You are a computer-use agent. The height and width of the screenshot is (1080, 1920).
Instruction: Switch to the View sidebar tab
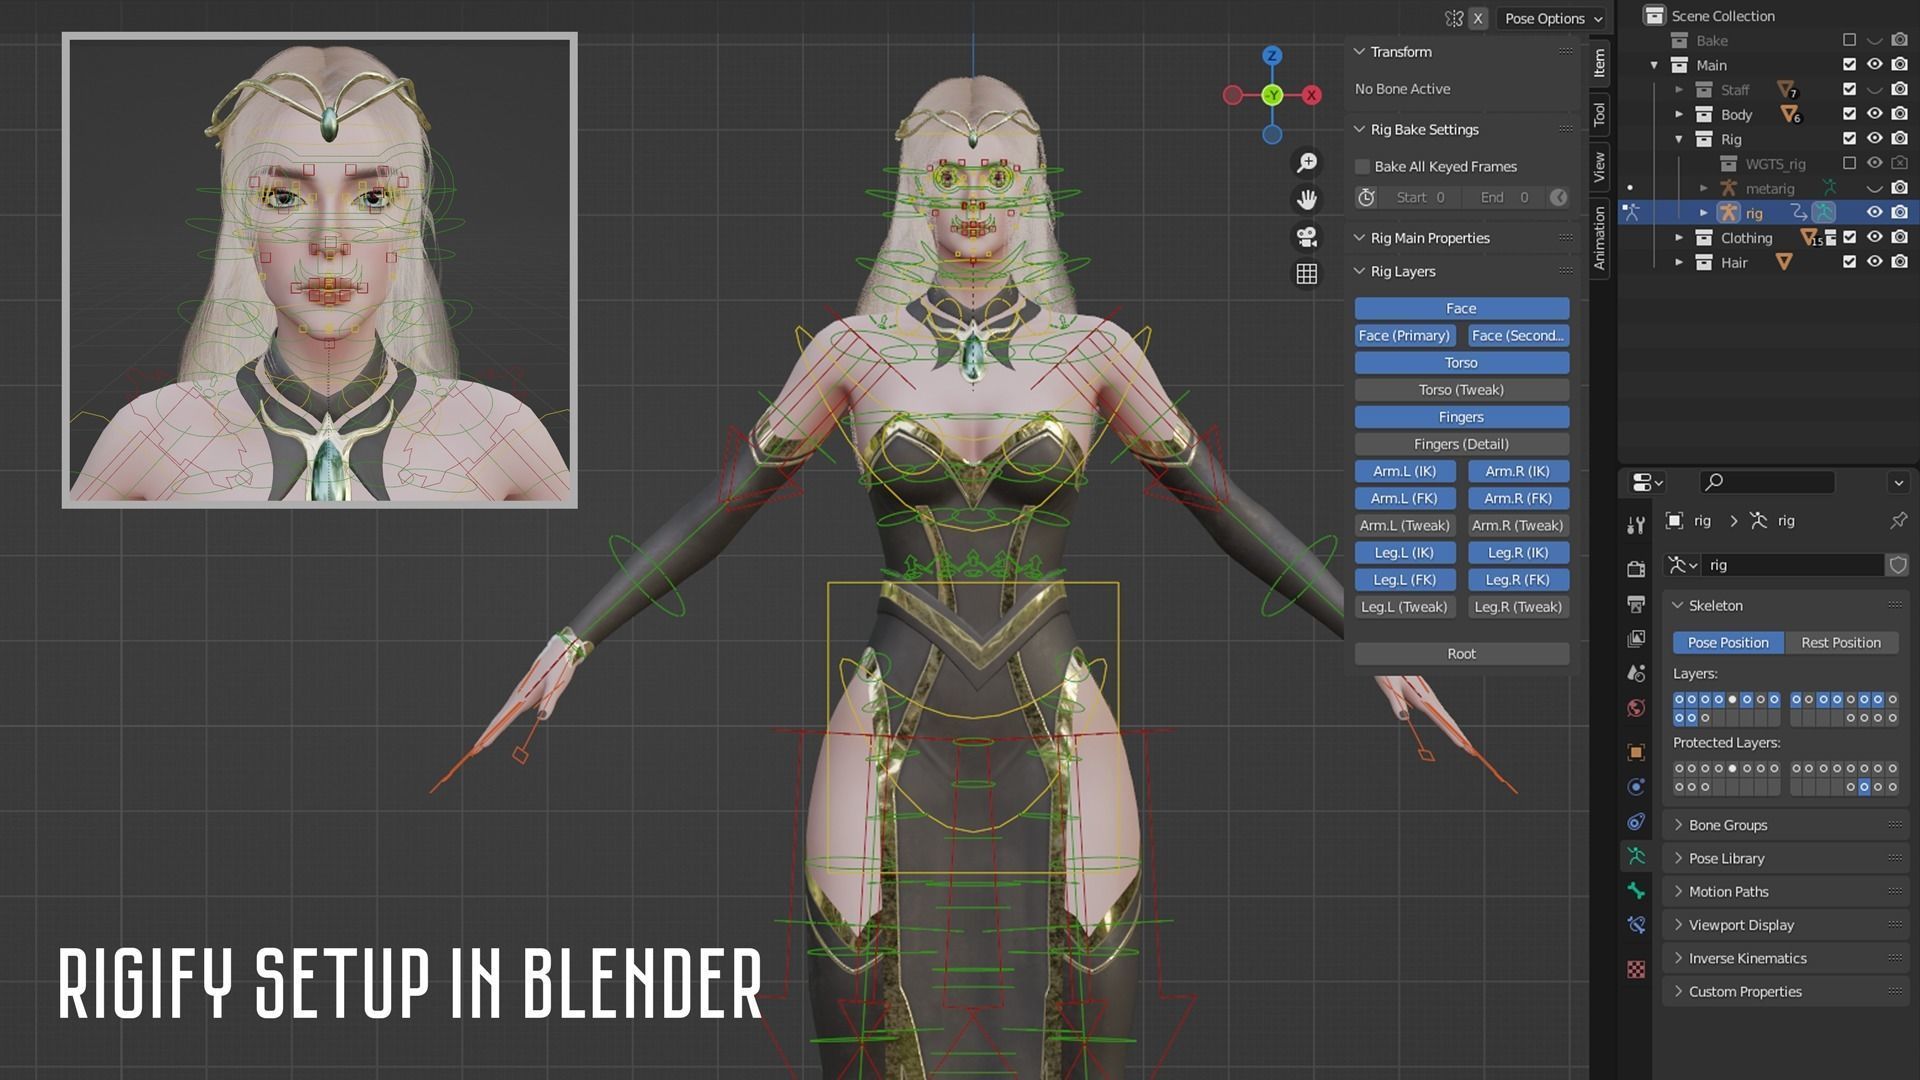[1599, 167]
